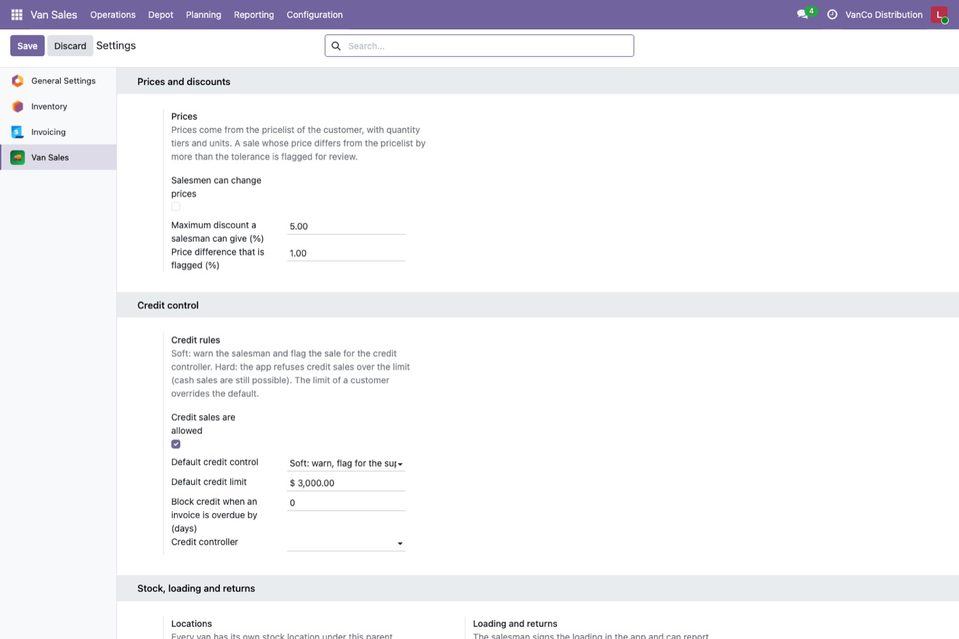Open the Operations menu
Image resolution: width=959 pixels, height=639 pixels.
[113, 15]
